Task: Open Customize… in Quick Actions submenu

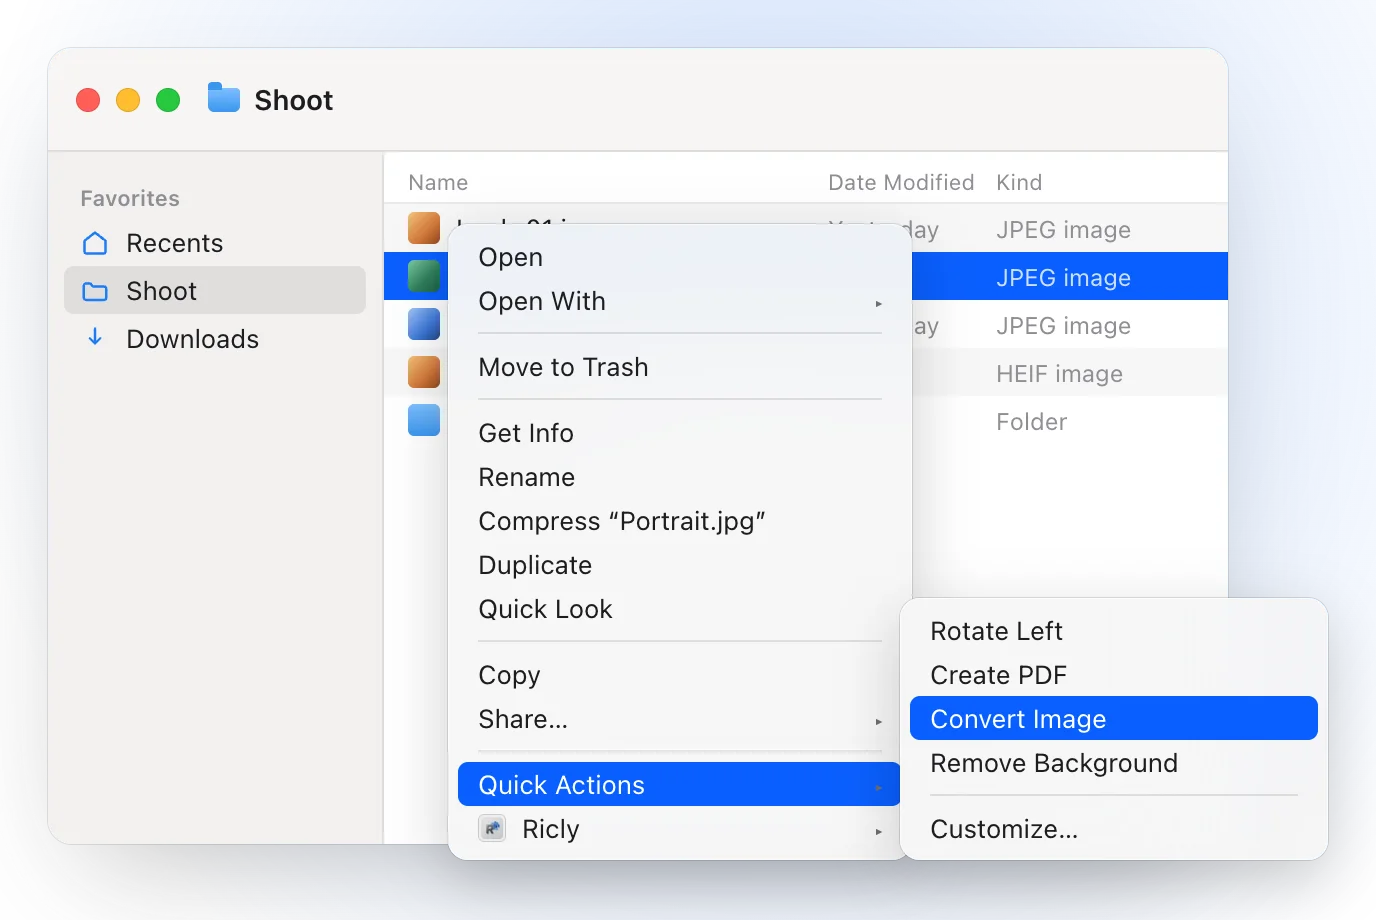Action: tap(1114, 829)
